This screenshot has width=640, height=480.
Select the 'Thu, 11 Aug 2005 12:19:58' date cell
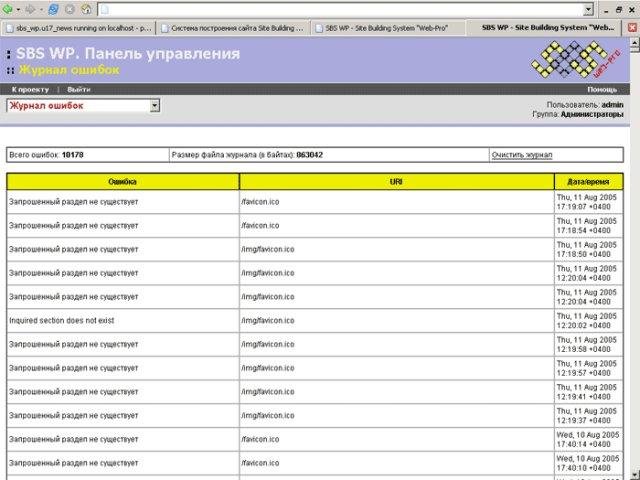(588, 344)
